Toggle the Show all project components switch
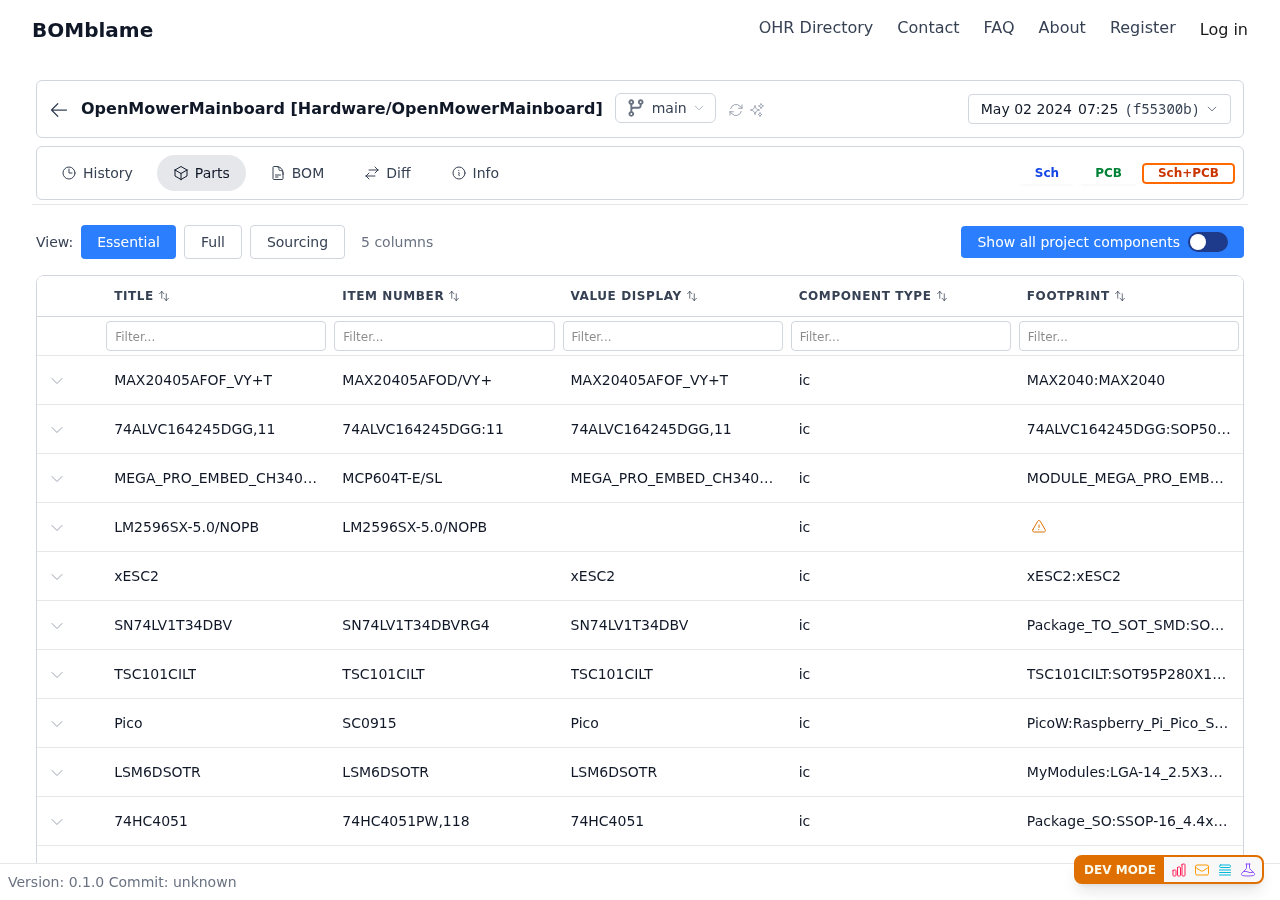 1207,242
